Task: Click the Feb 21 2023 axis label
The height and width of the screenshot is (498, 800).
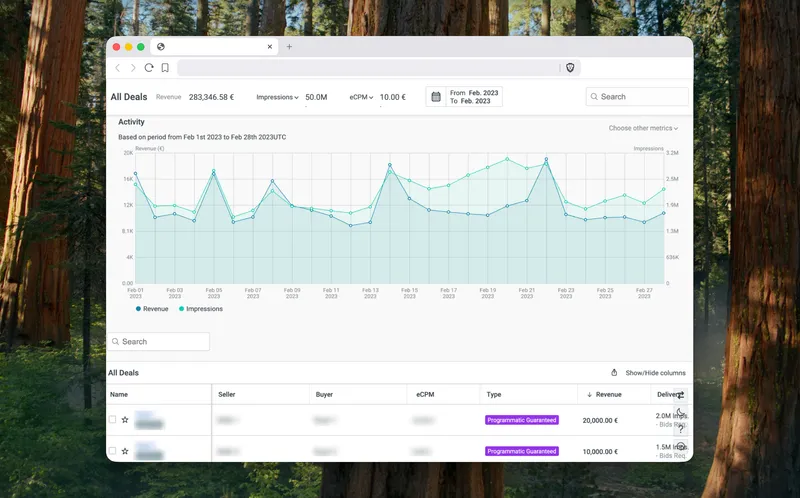Action: tap(527, 293)
